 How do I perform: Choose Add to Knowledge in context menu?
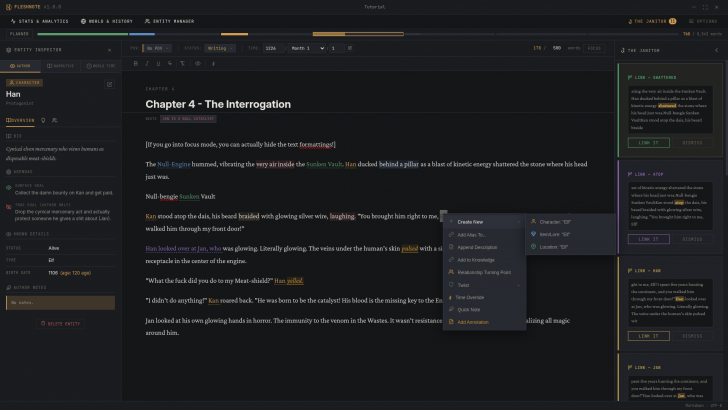pyautogui.click(x=484, y=260)
